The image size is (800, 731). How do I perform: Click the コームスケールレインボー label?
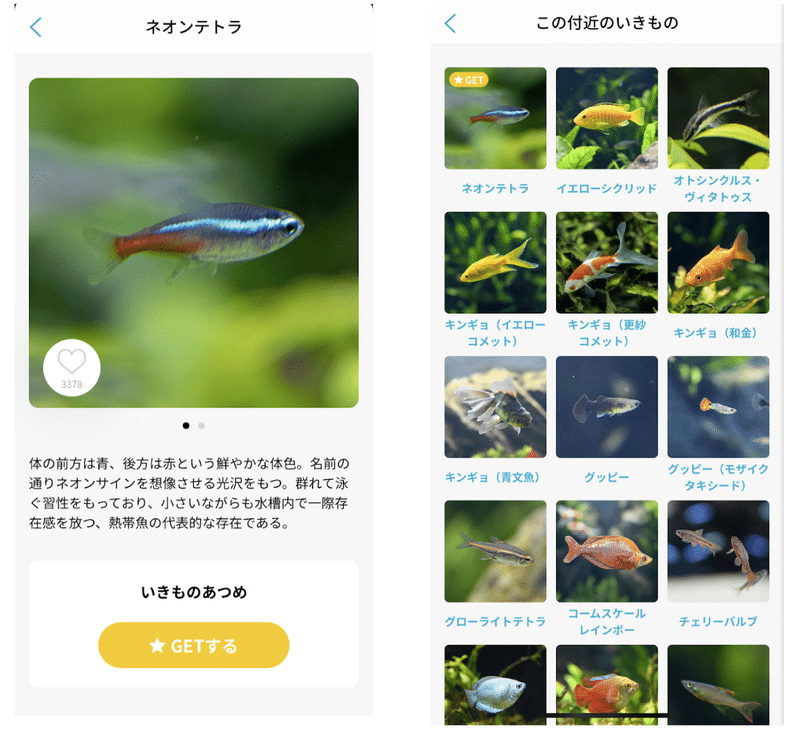pos(607,621)
